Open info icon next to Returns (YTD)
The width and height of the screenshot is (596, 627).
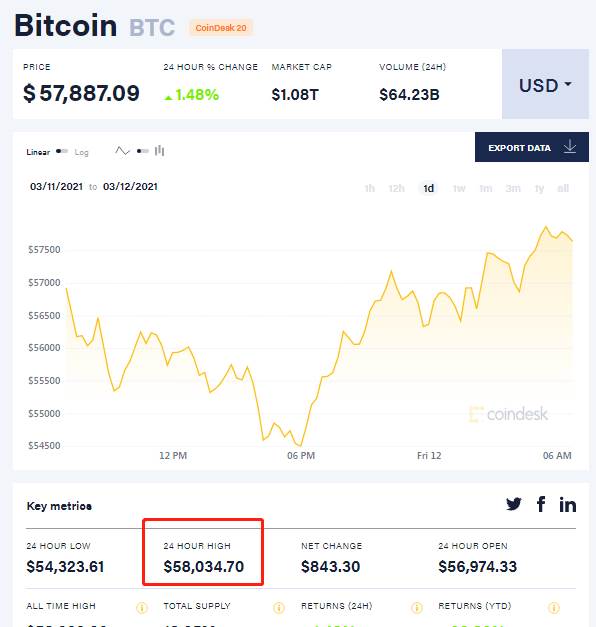tap(554, 608)
